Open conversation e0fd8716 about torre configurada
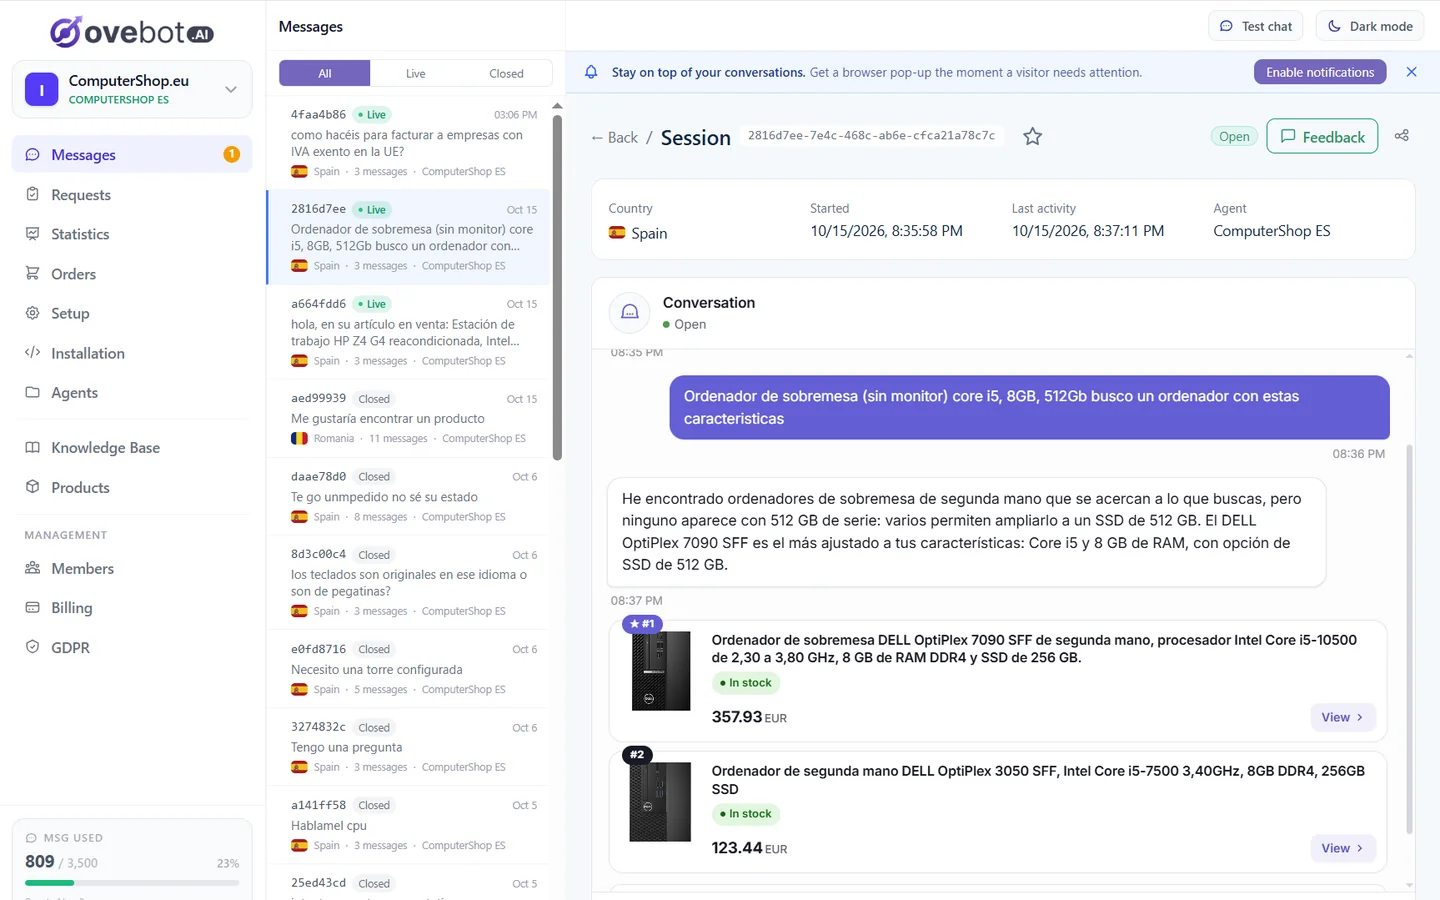The height and width of the screenshot is (900, 1440). pyautogui.click(x=408, y=669)
